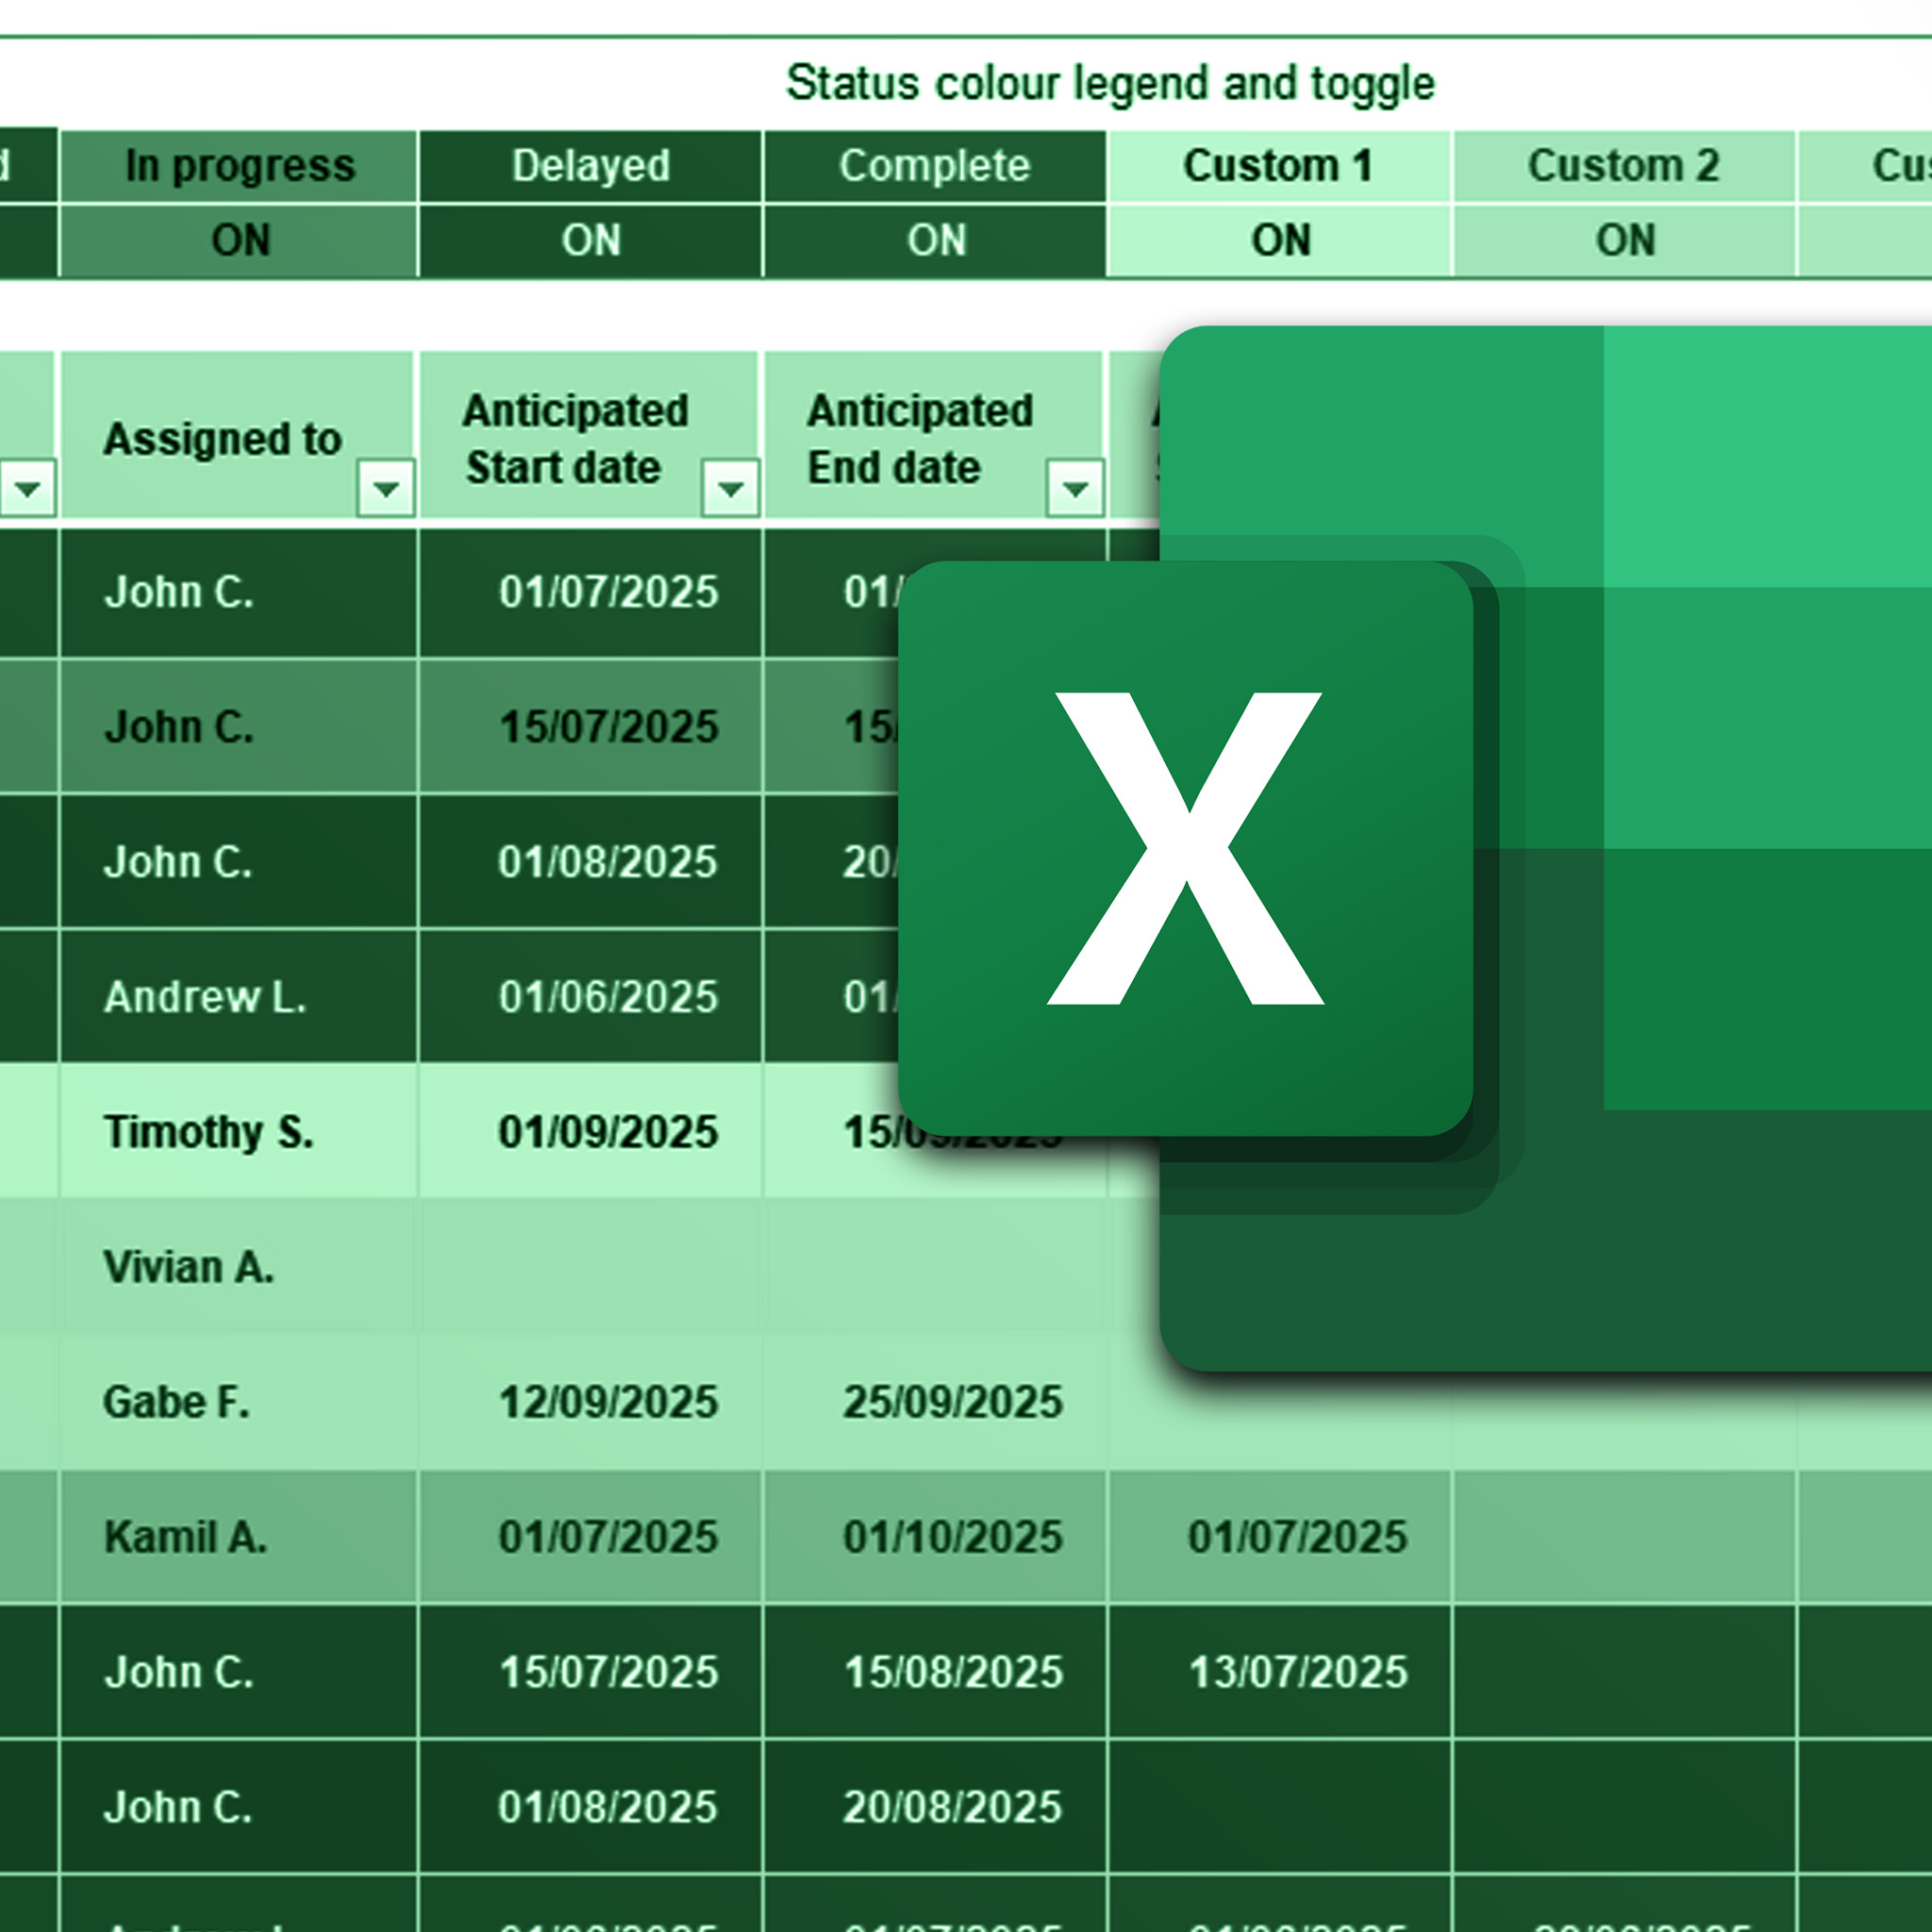Select the Delayed status colour cell

click(591, 166)
